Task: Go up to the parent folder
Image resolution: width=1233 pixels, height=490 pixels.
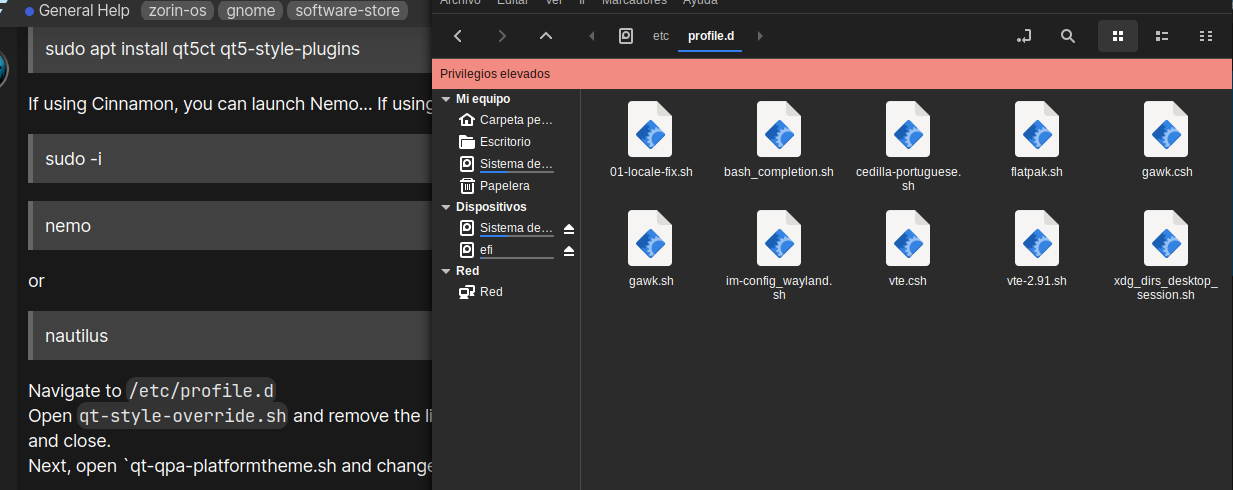Action: (x=545, y=36)
